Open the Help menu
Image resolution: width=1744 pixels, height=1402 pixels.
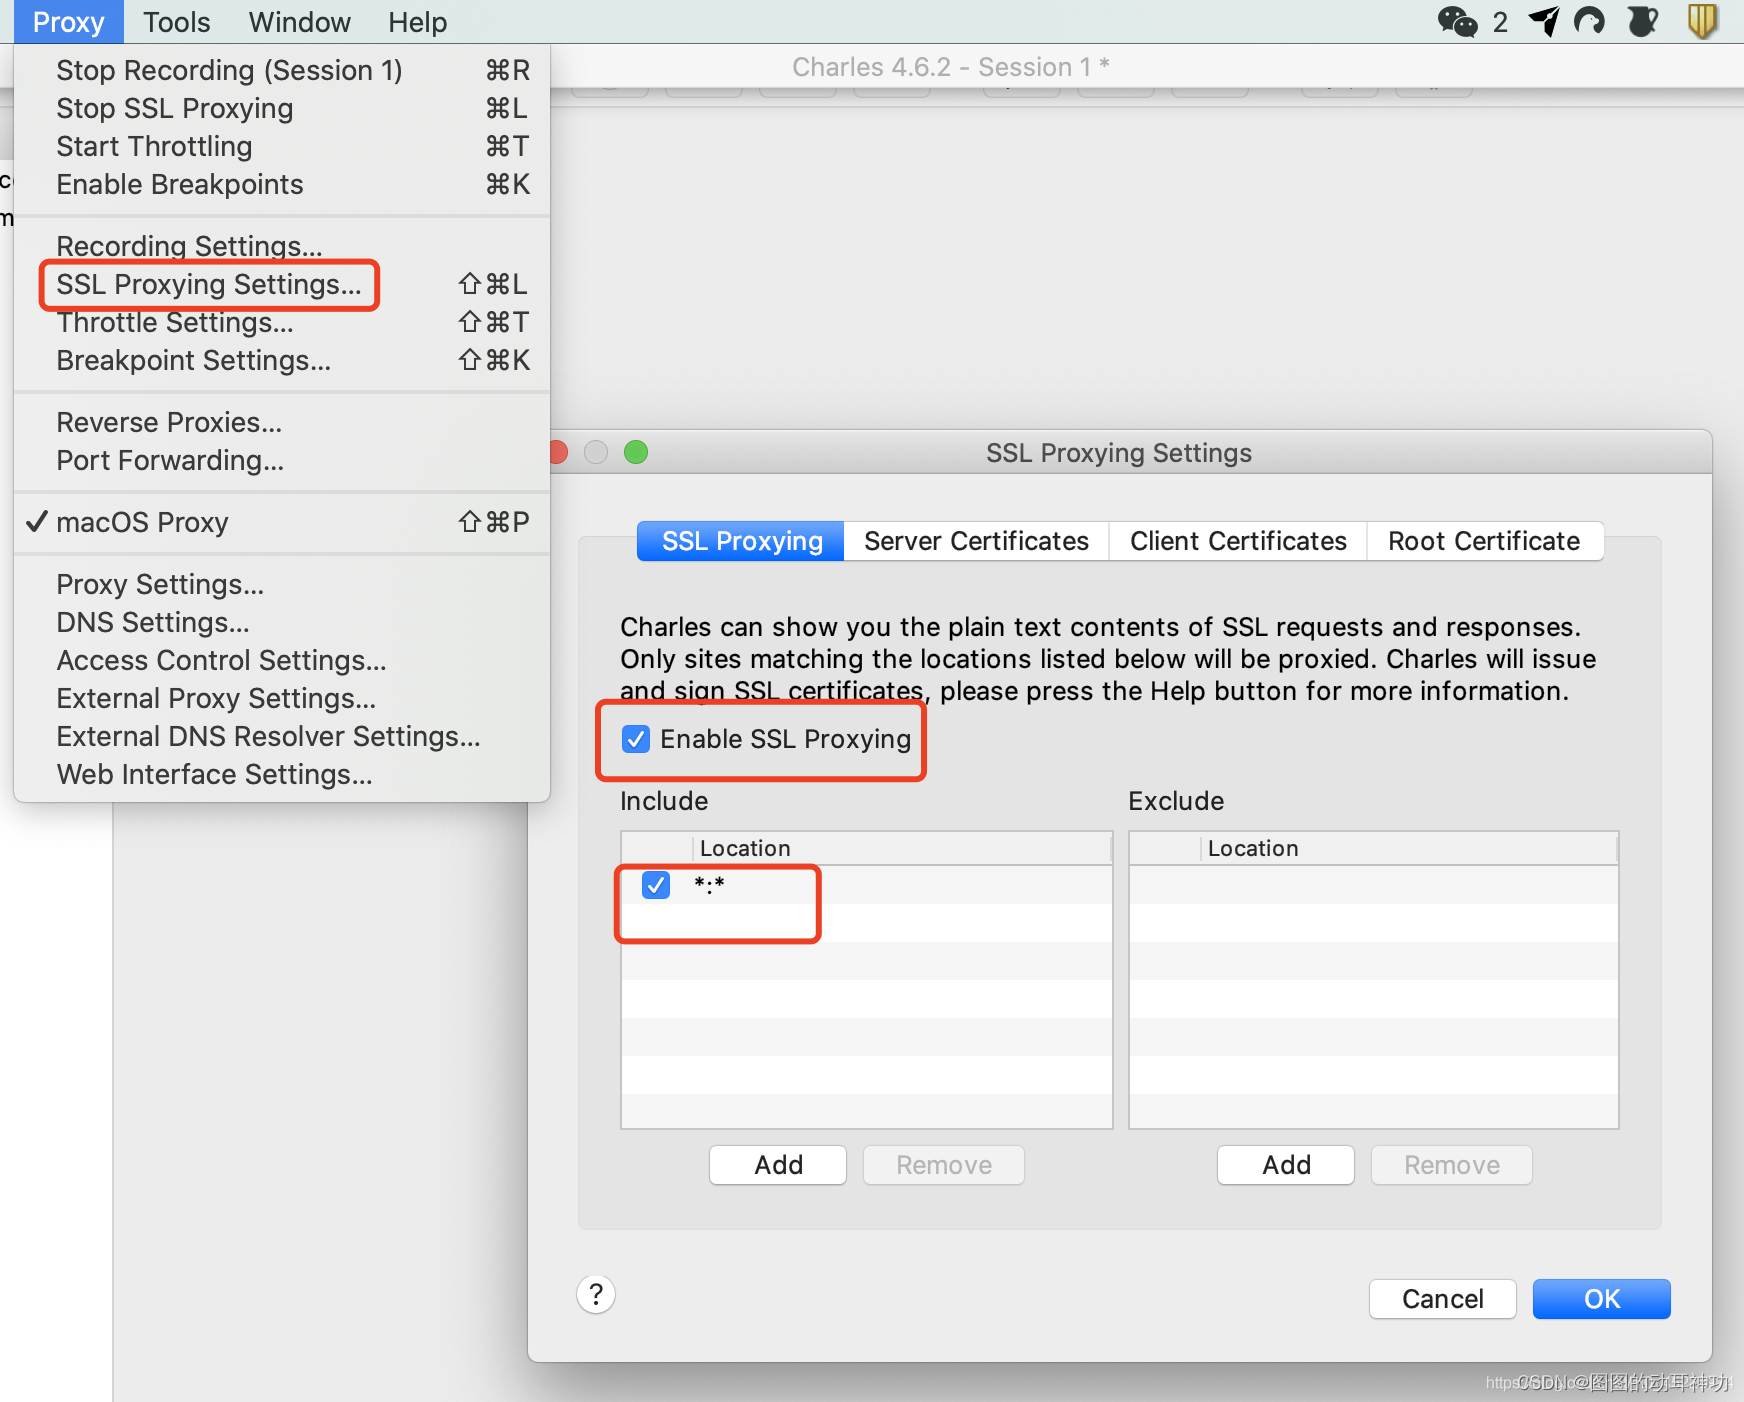tap(417, 22)
